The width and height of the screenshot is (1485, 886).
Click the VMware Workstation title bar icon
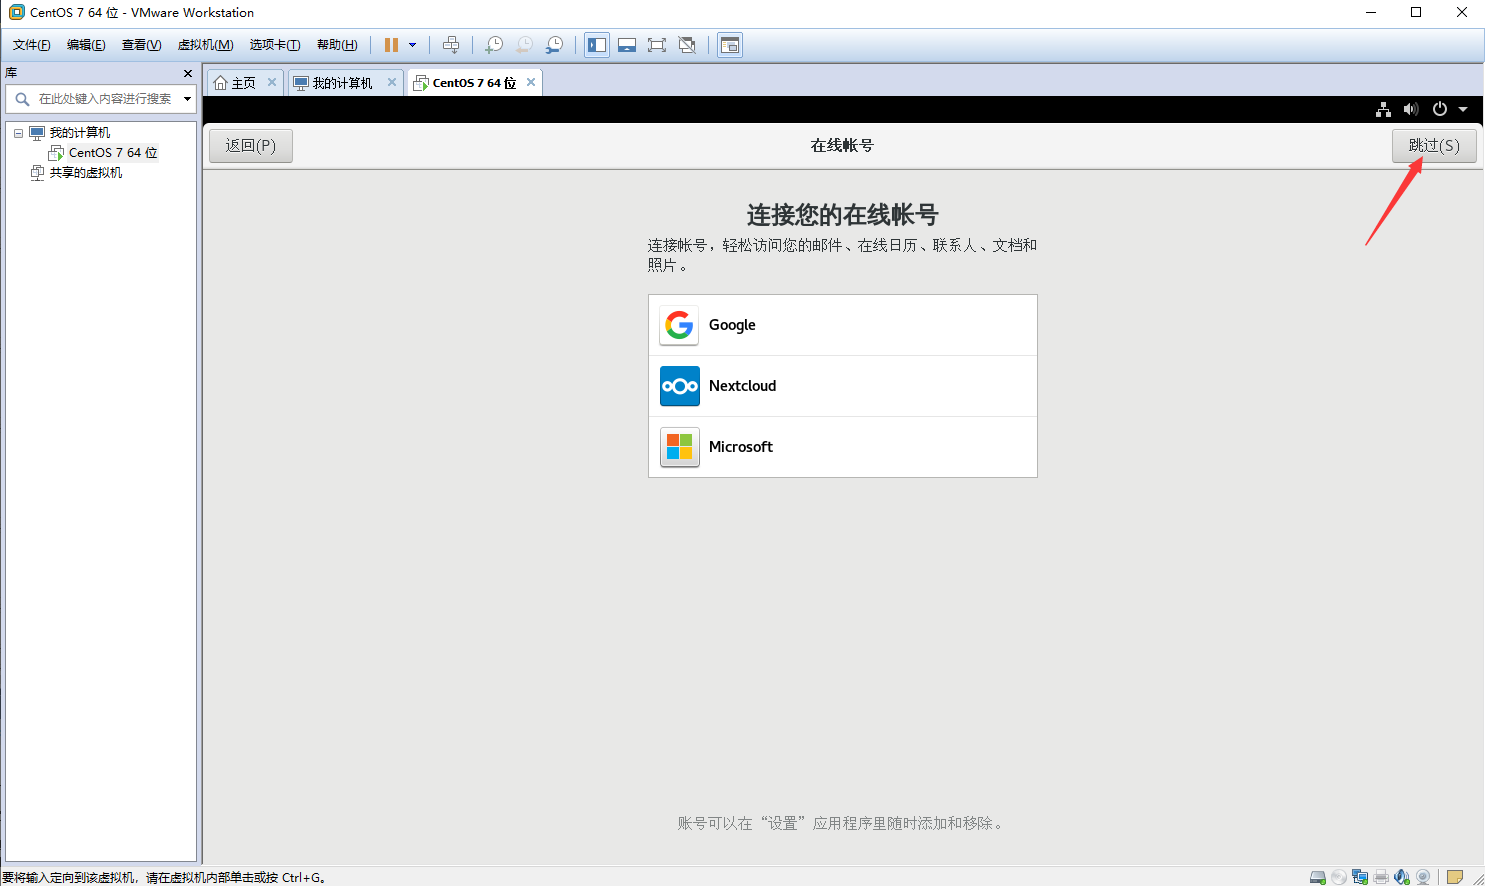pyautogui.click(x=16, y=12)
